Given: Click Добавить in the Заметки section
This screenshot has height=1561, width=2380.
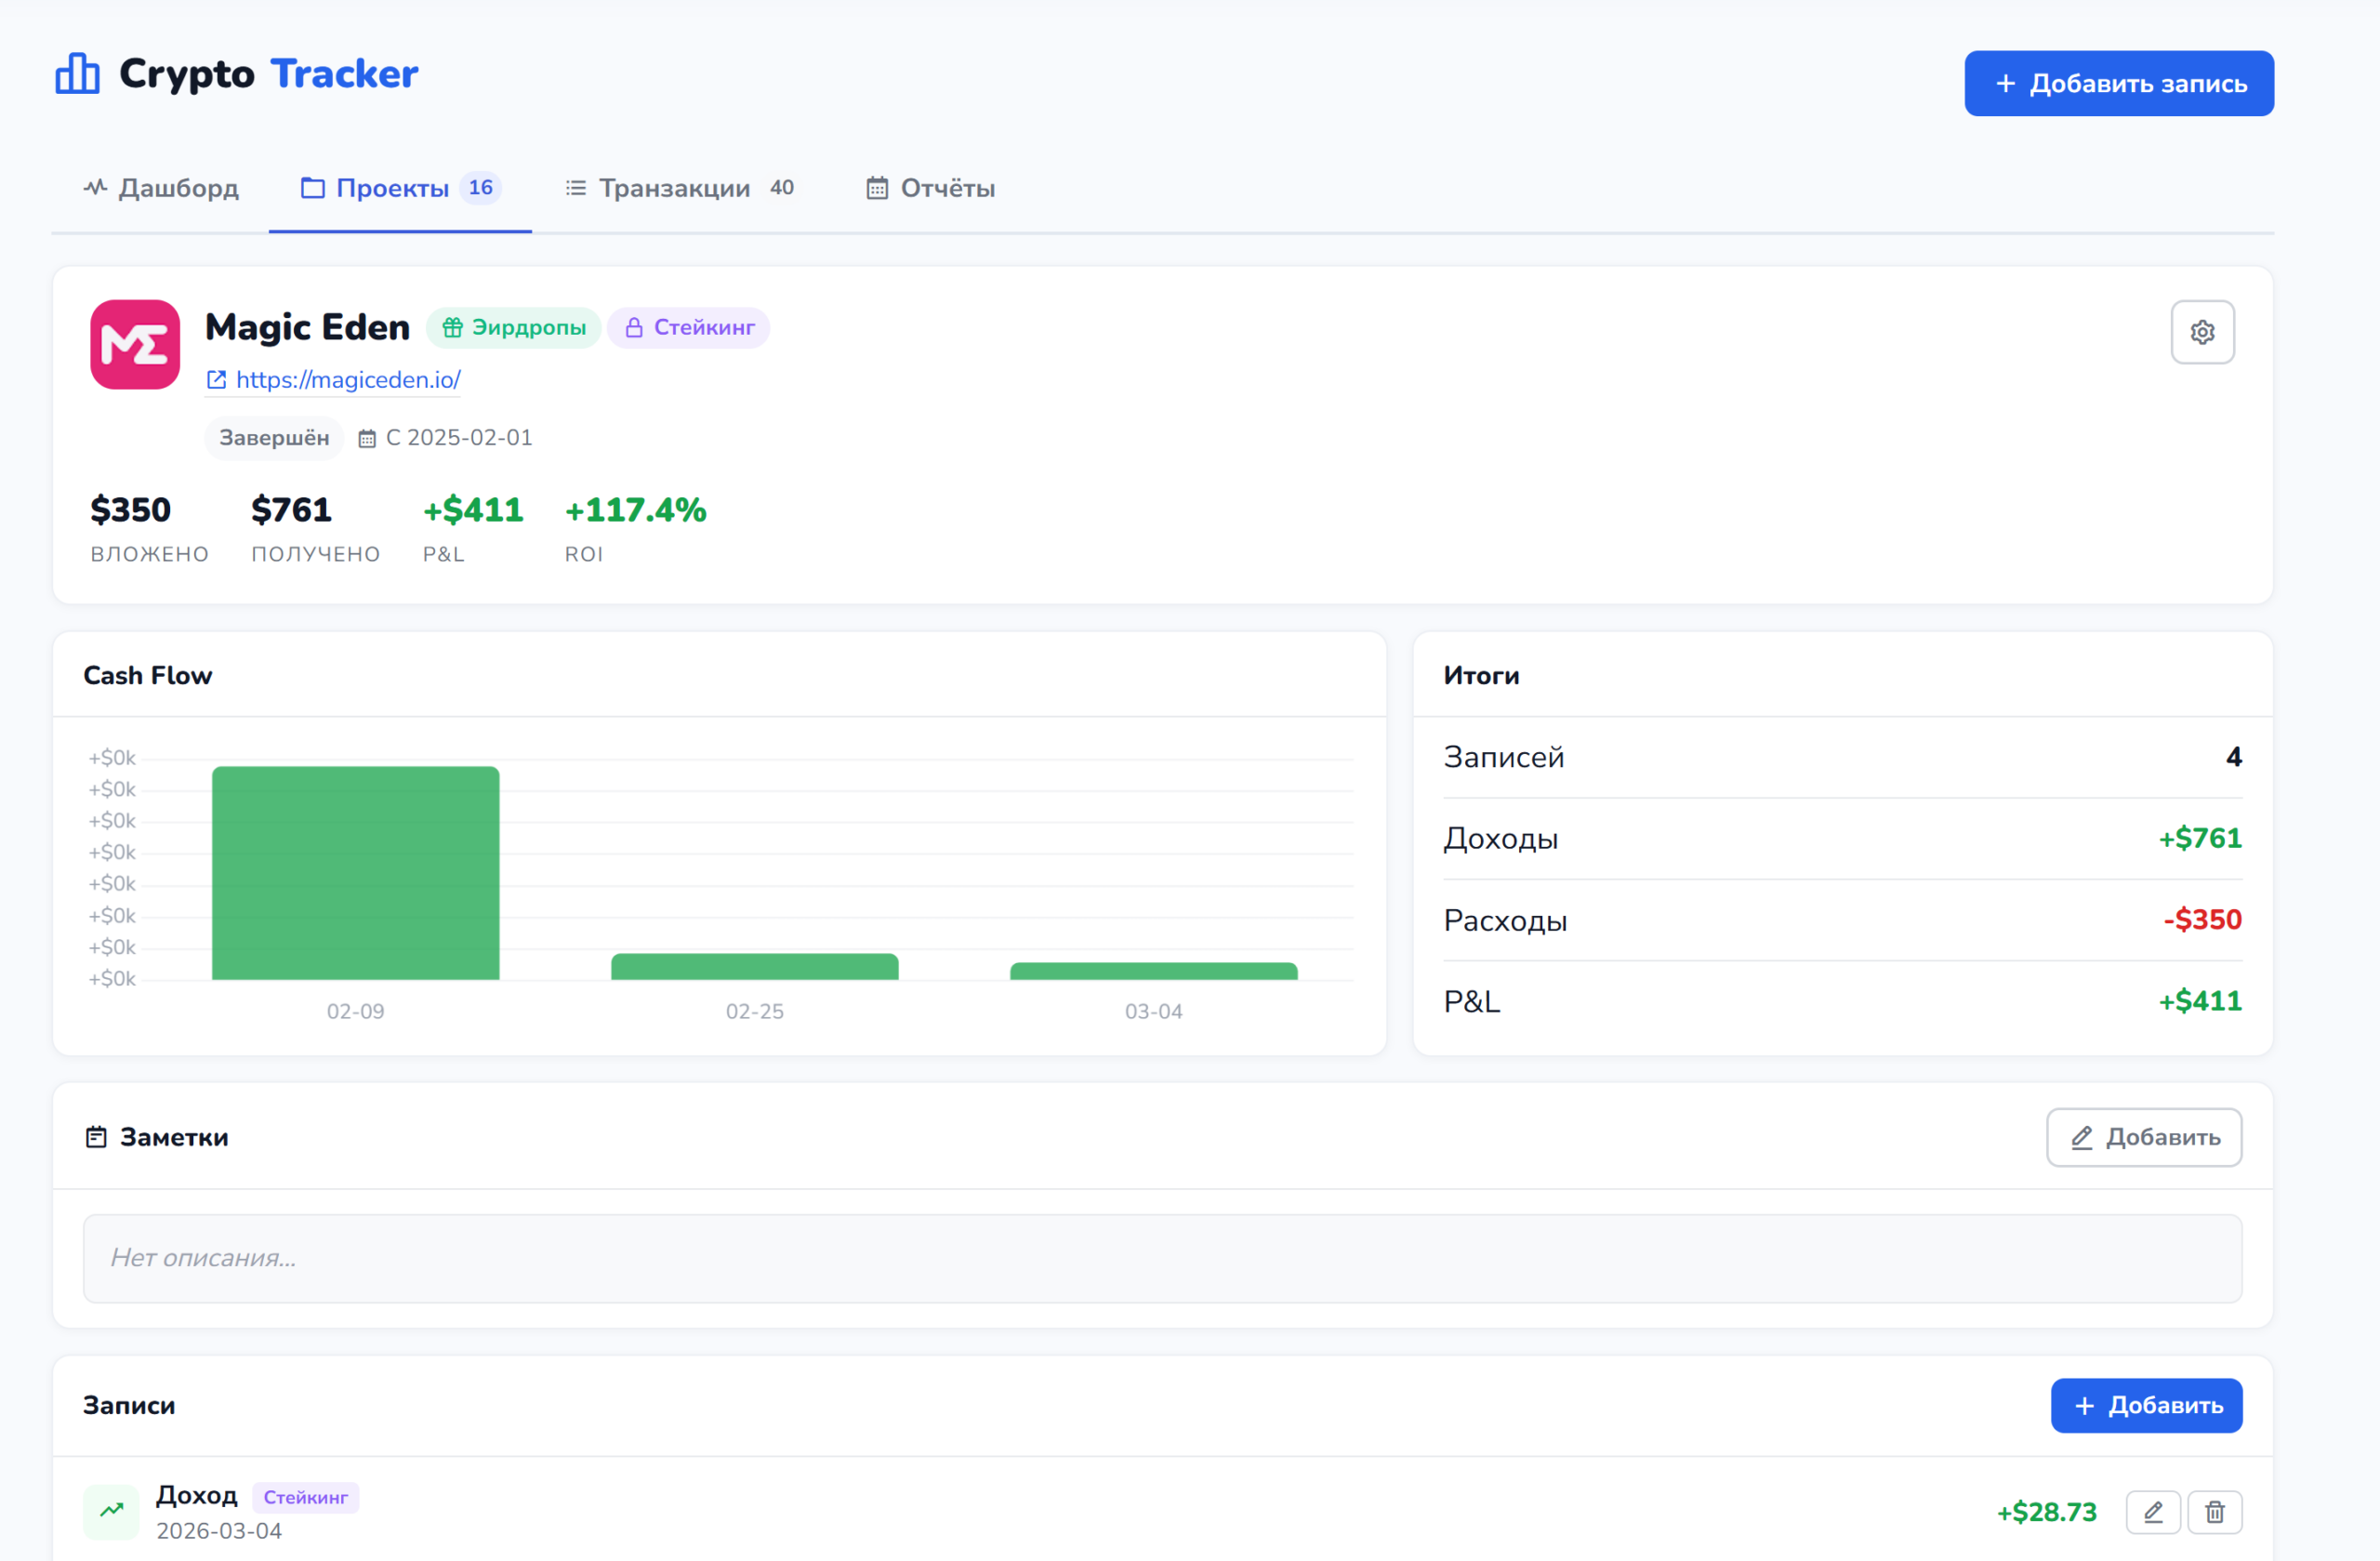Looking at the screenshot, I should point(2143,1137).
